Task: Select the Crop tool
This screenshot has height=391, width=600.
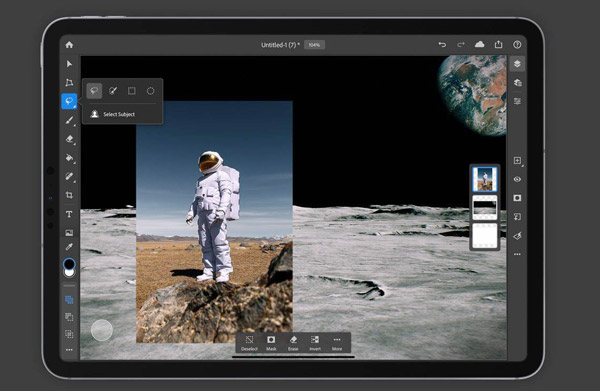Action: point(69,195)
